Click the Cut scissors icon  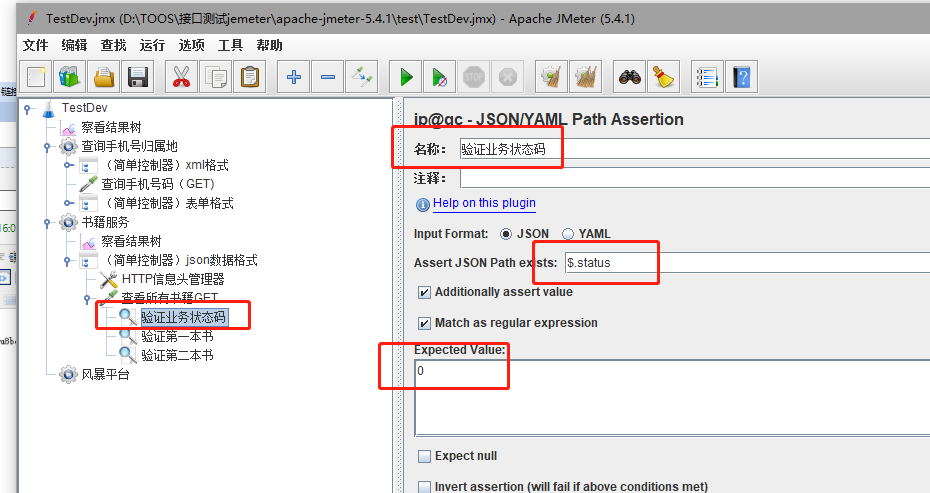coord(181,77)
